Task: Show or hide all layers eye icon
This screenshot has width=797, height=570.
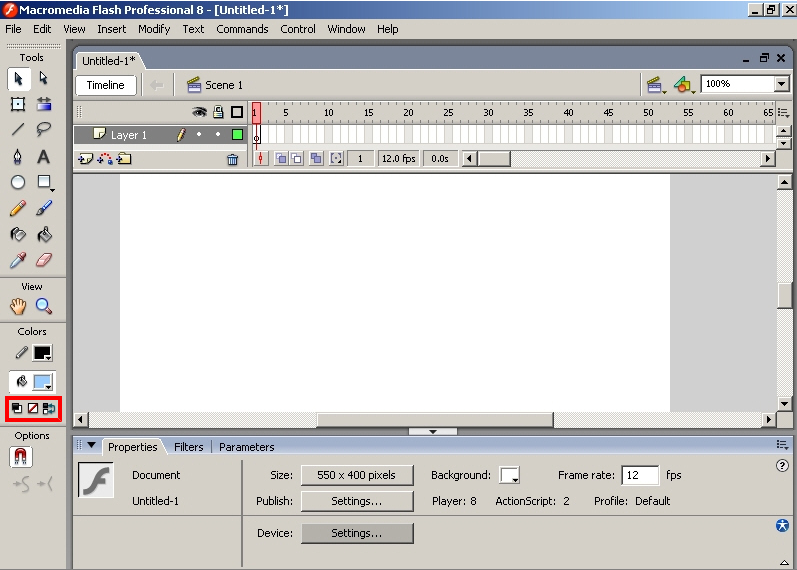Action: [199, 112]
